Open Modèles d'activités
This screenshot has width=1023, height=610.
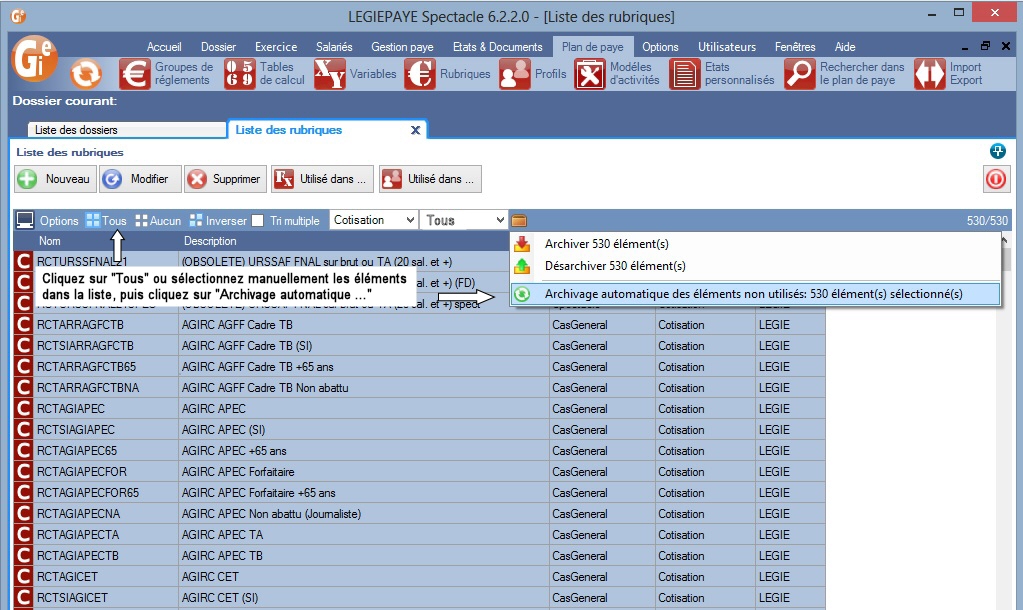coord(590,74)
